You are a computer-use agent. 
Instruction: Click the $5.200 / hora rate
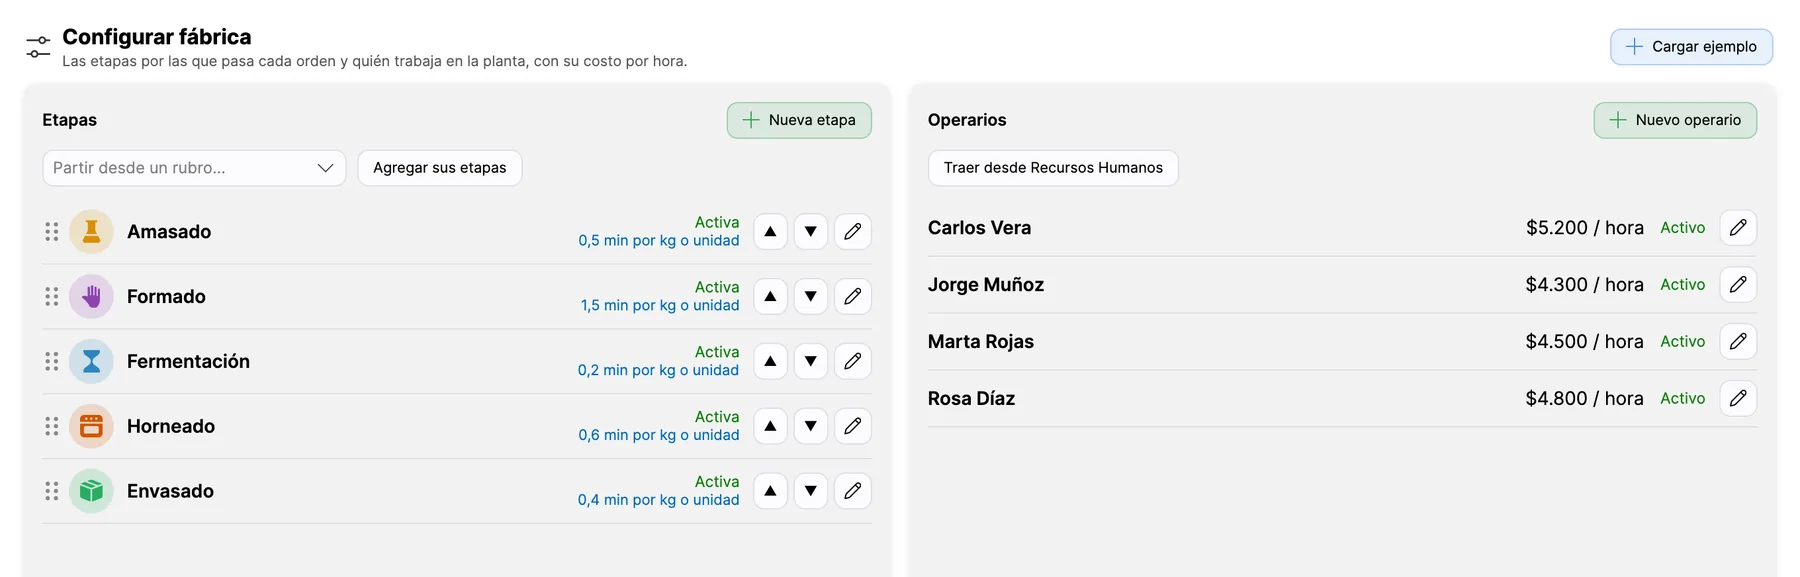1585,228
